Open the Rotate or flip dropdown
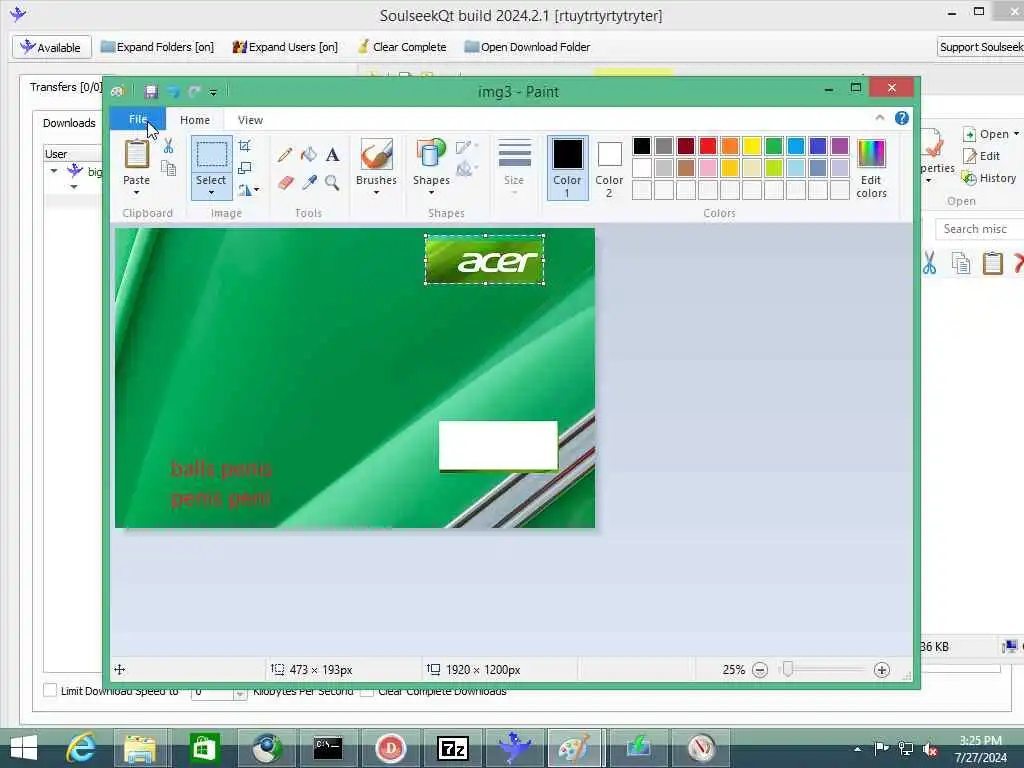 (248, 190)
